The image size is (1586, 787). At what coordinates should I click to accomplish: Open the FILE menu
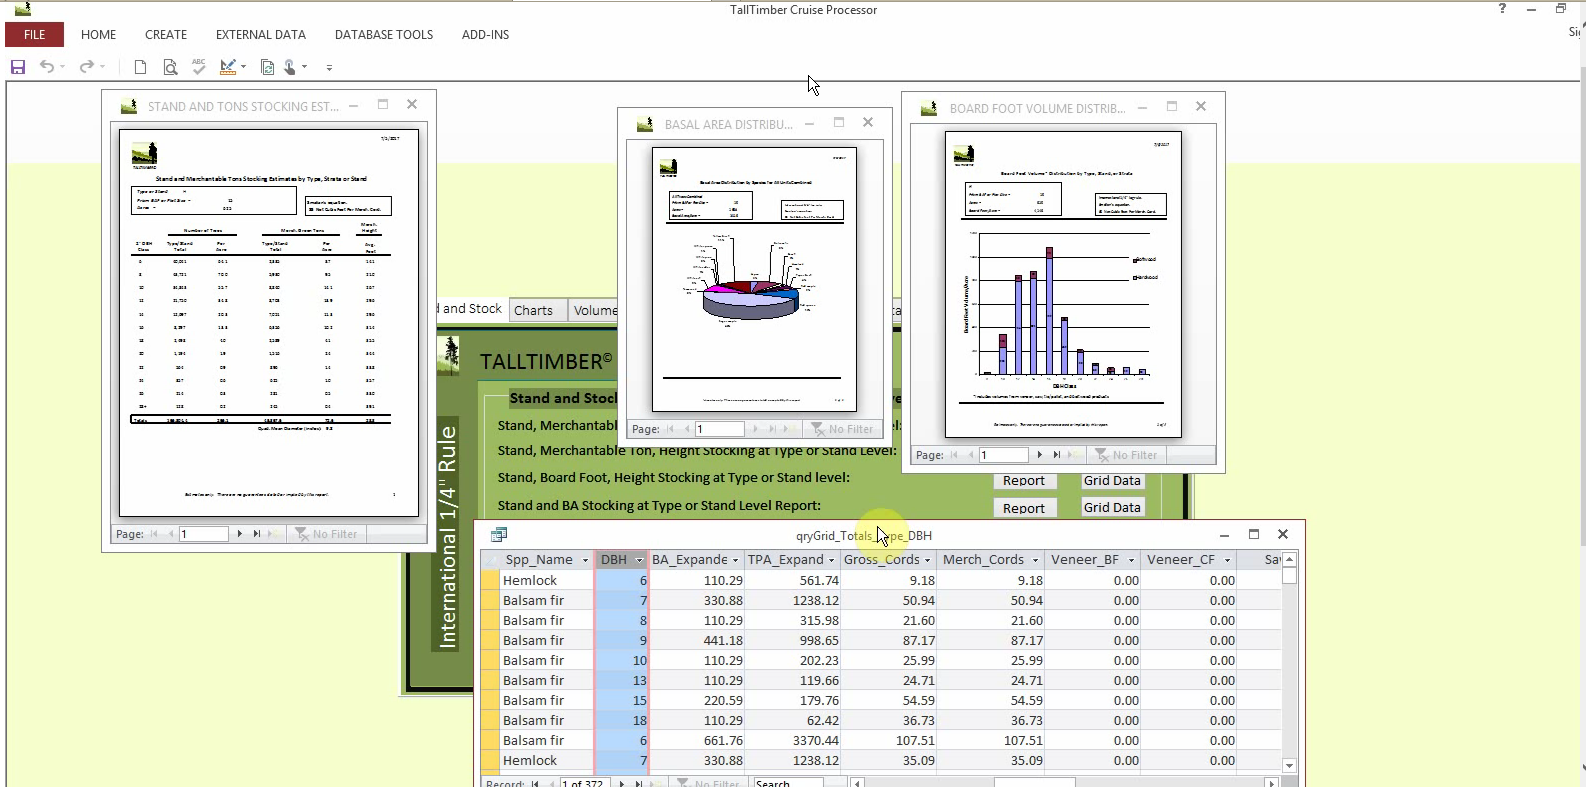point(34,34)
